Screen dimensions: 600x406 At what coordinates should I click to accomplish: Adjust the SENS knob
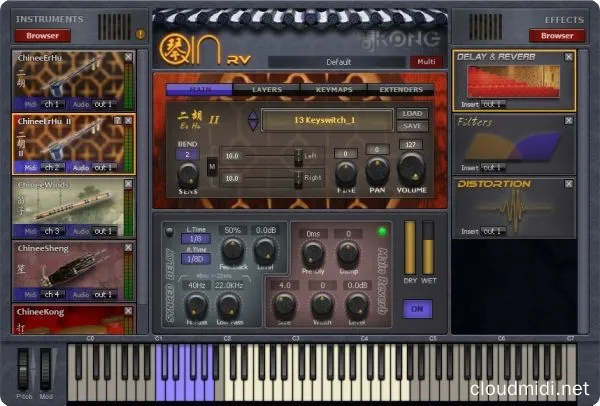click(x=188, y=175)
